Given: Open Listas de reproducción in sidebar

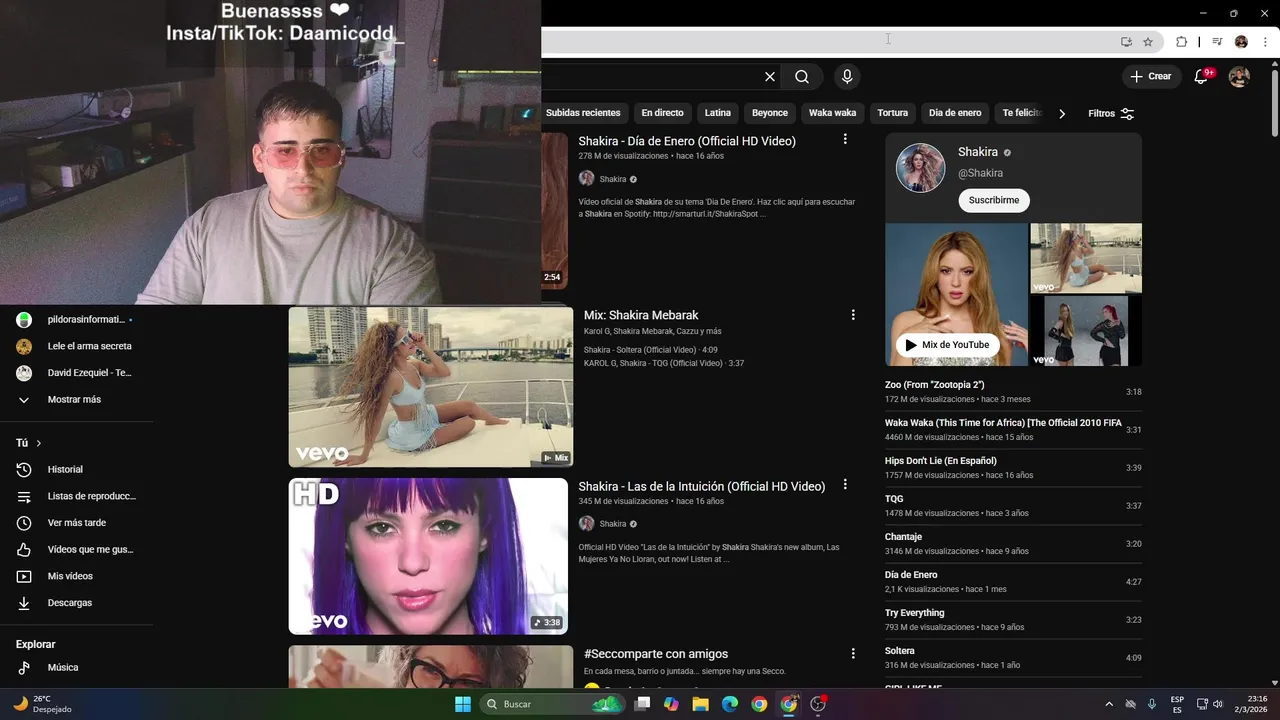Looking at the screenshot, I should [77, 496].
